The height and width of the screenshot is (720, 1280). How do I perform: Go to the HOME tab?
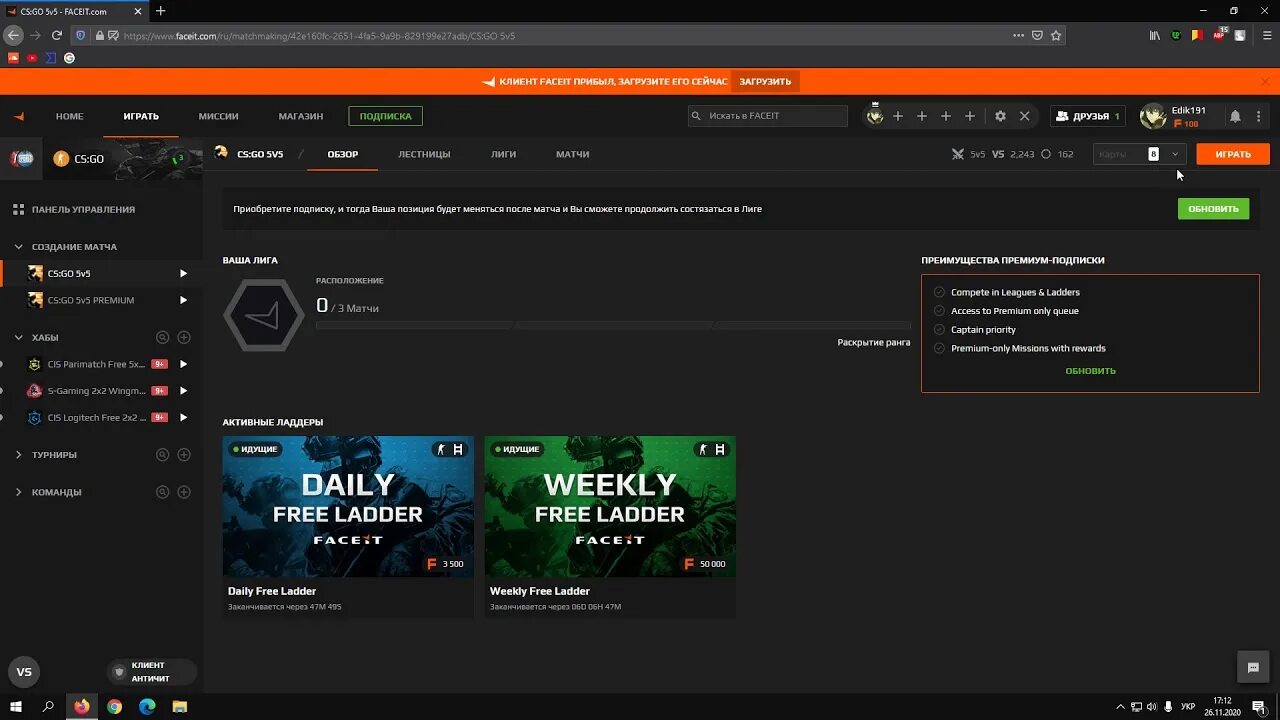pos(69,116)
